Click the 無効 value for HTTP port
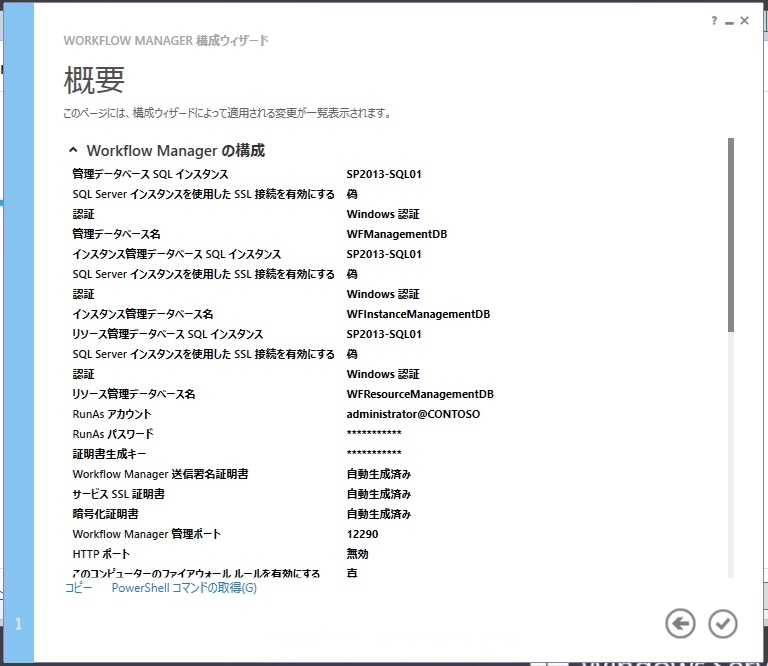Image resolution: width=768 pixels, height=666 pixels. point(358,554)
